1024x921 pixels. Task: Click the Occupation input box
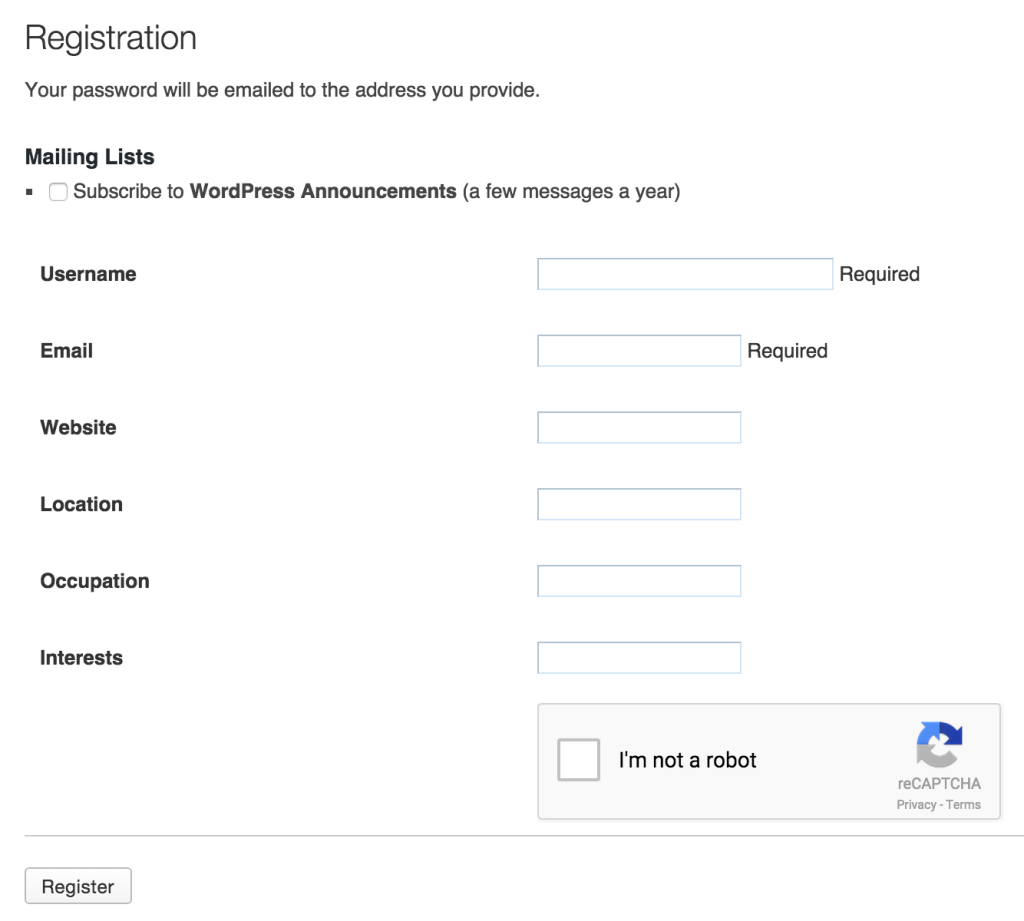(x=639, y=581)
